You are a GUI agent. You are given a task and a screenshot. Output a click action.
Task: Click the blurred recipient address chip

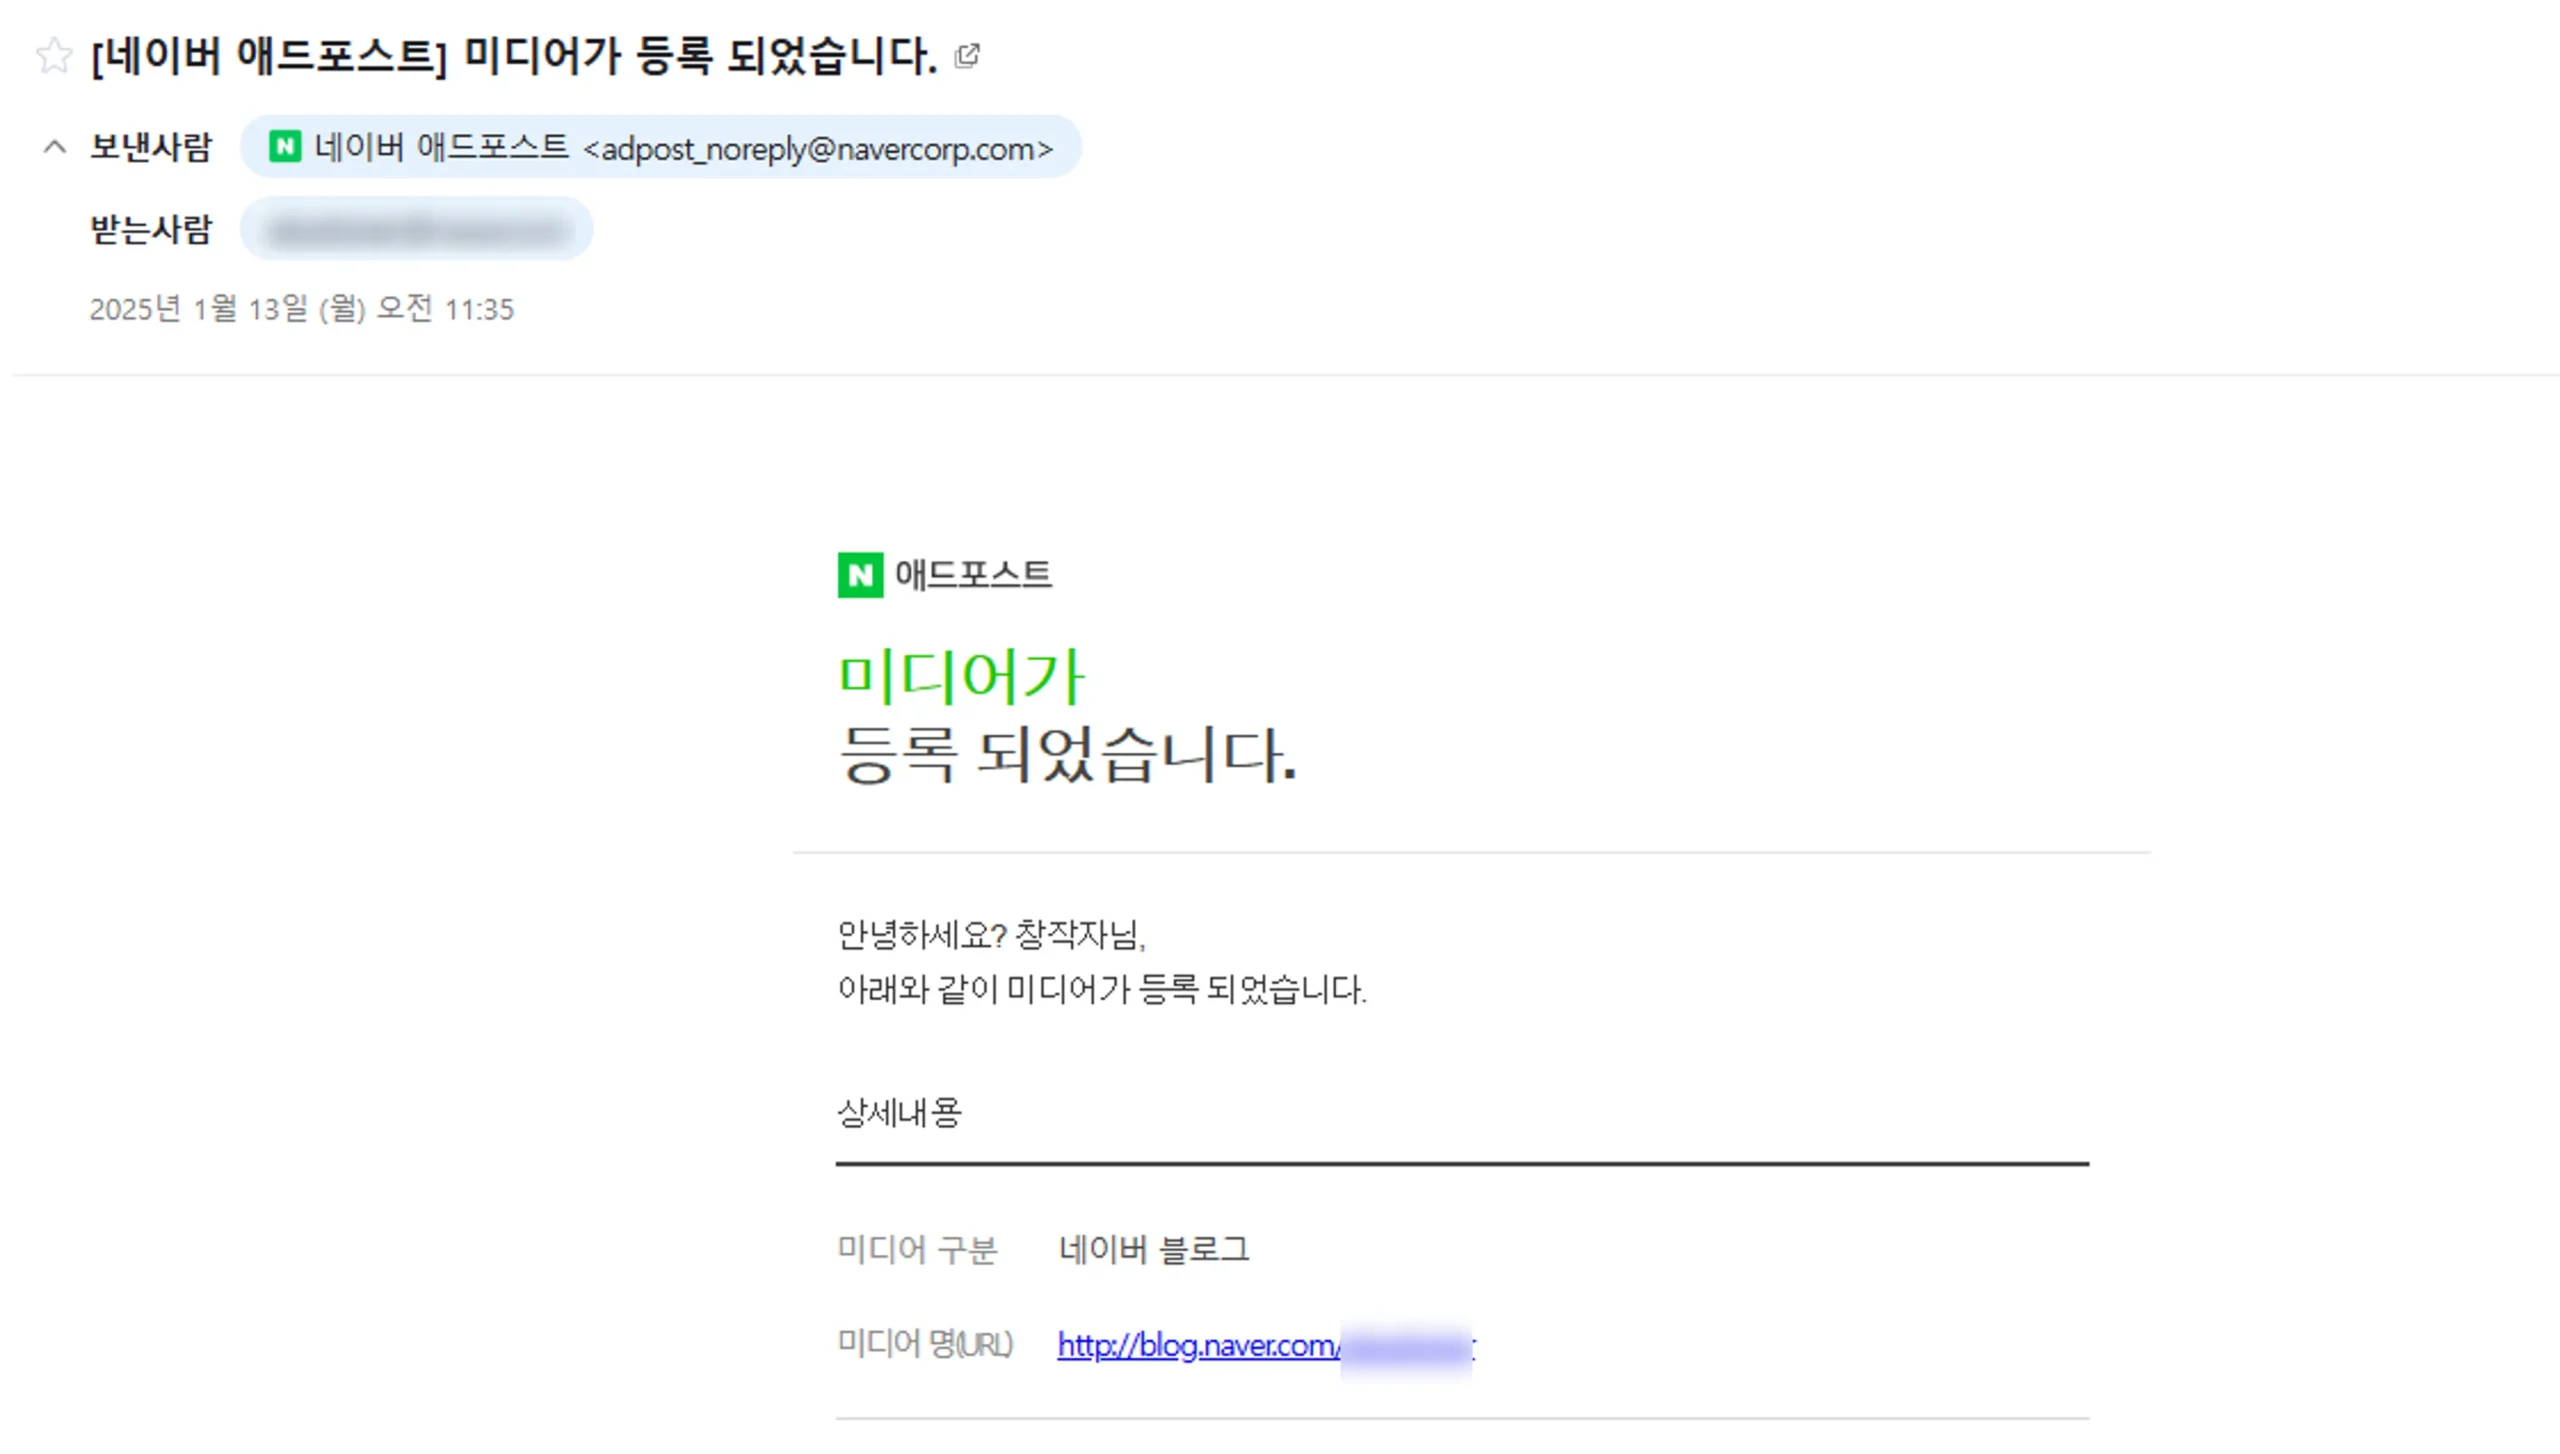click(x=416, y=228)
